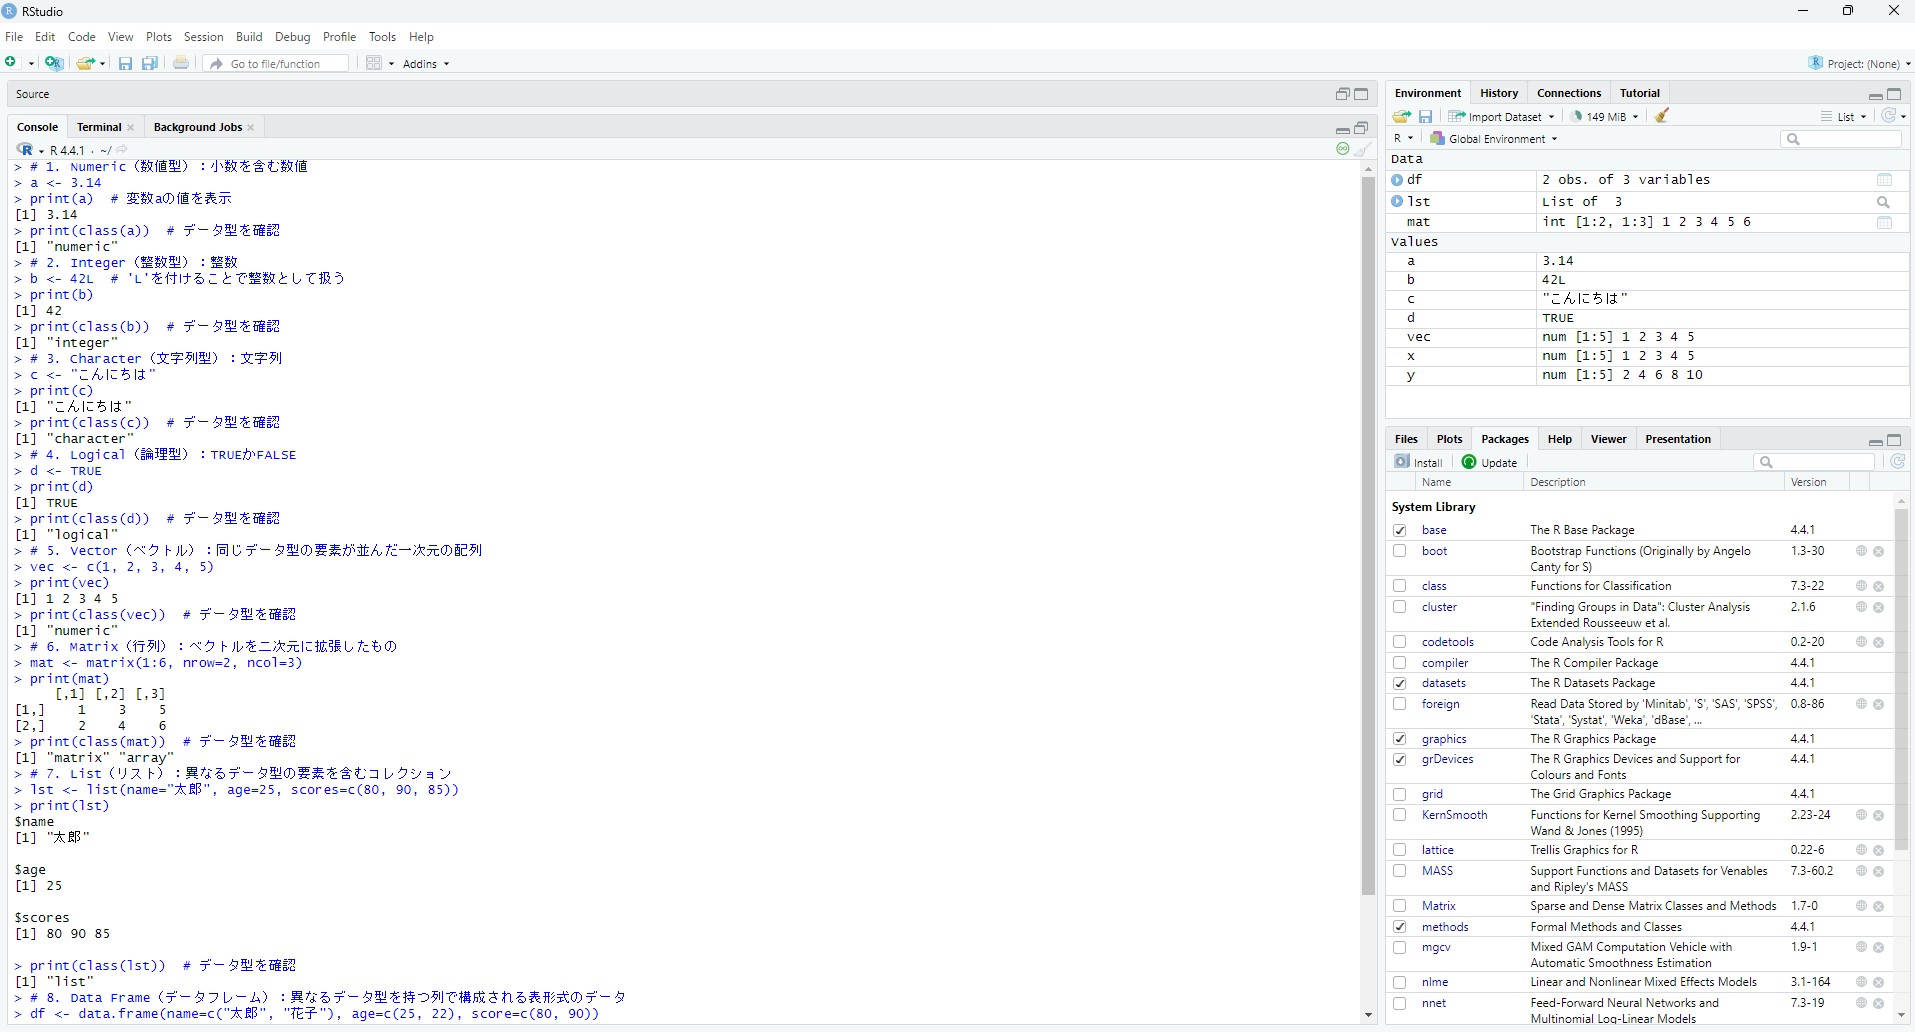This screenshot has height=1032, width=1915.
Task: Remove the MASS package
Action: point(1879,872)
